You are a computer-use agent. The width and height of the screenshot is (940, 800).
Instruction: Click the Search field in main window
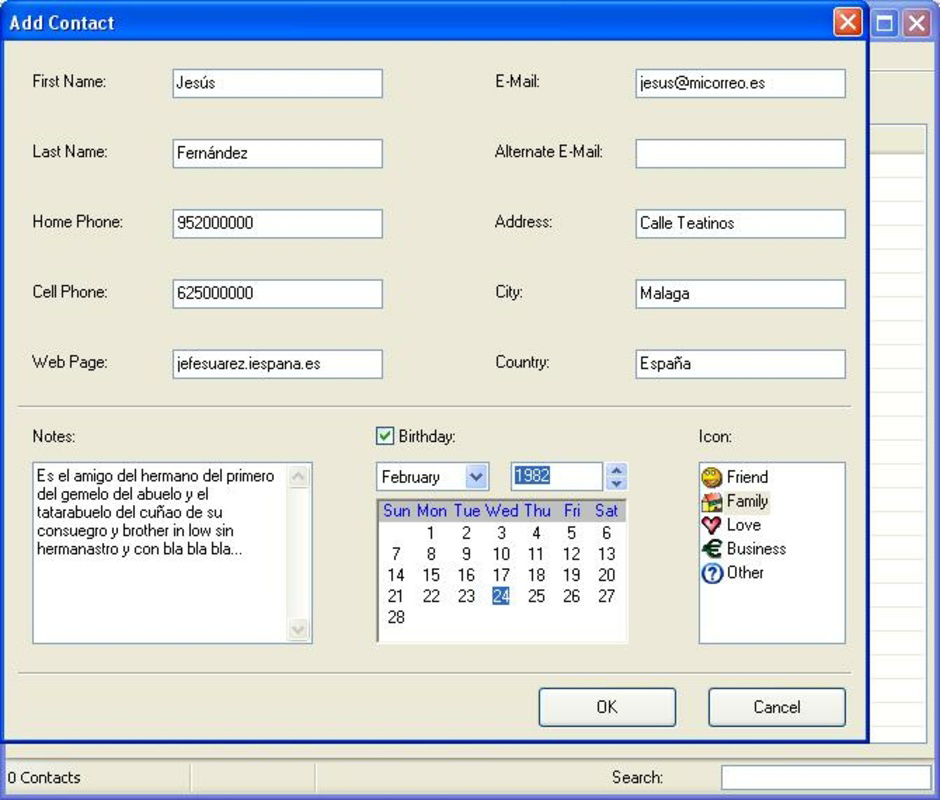pos(826,778)
